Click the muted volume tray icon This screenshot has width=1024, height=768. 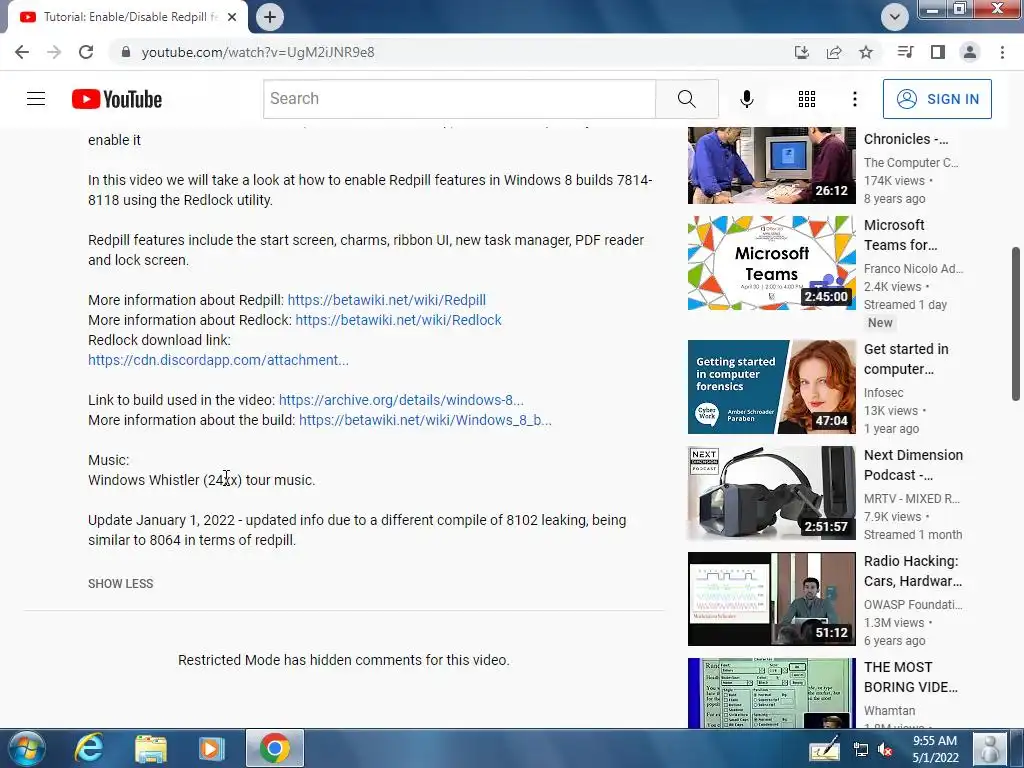[x=886, y=750]
